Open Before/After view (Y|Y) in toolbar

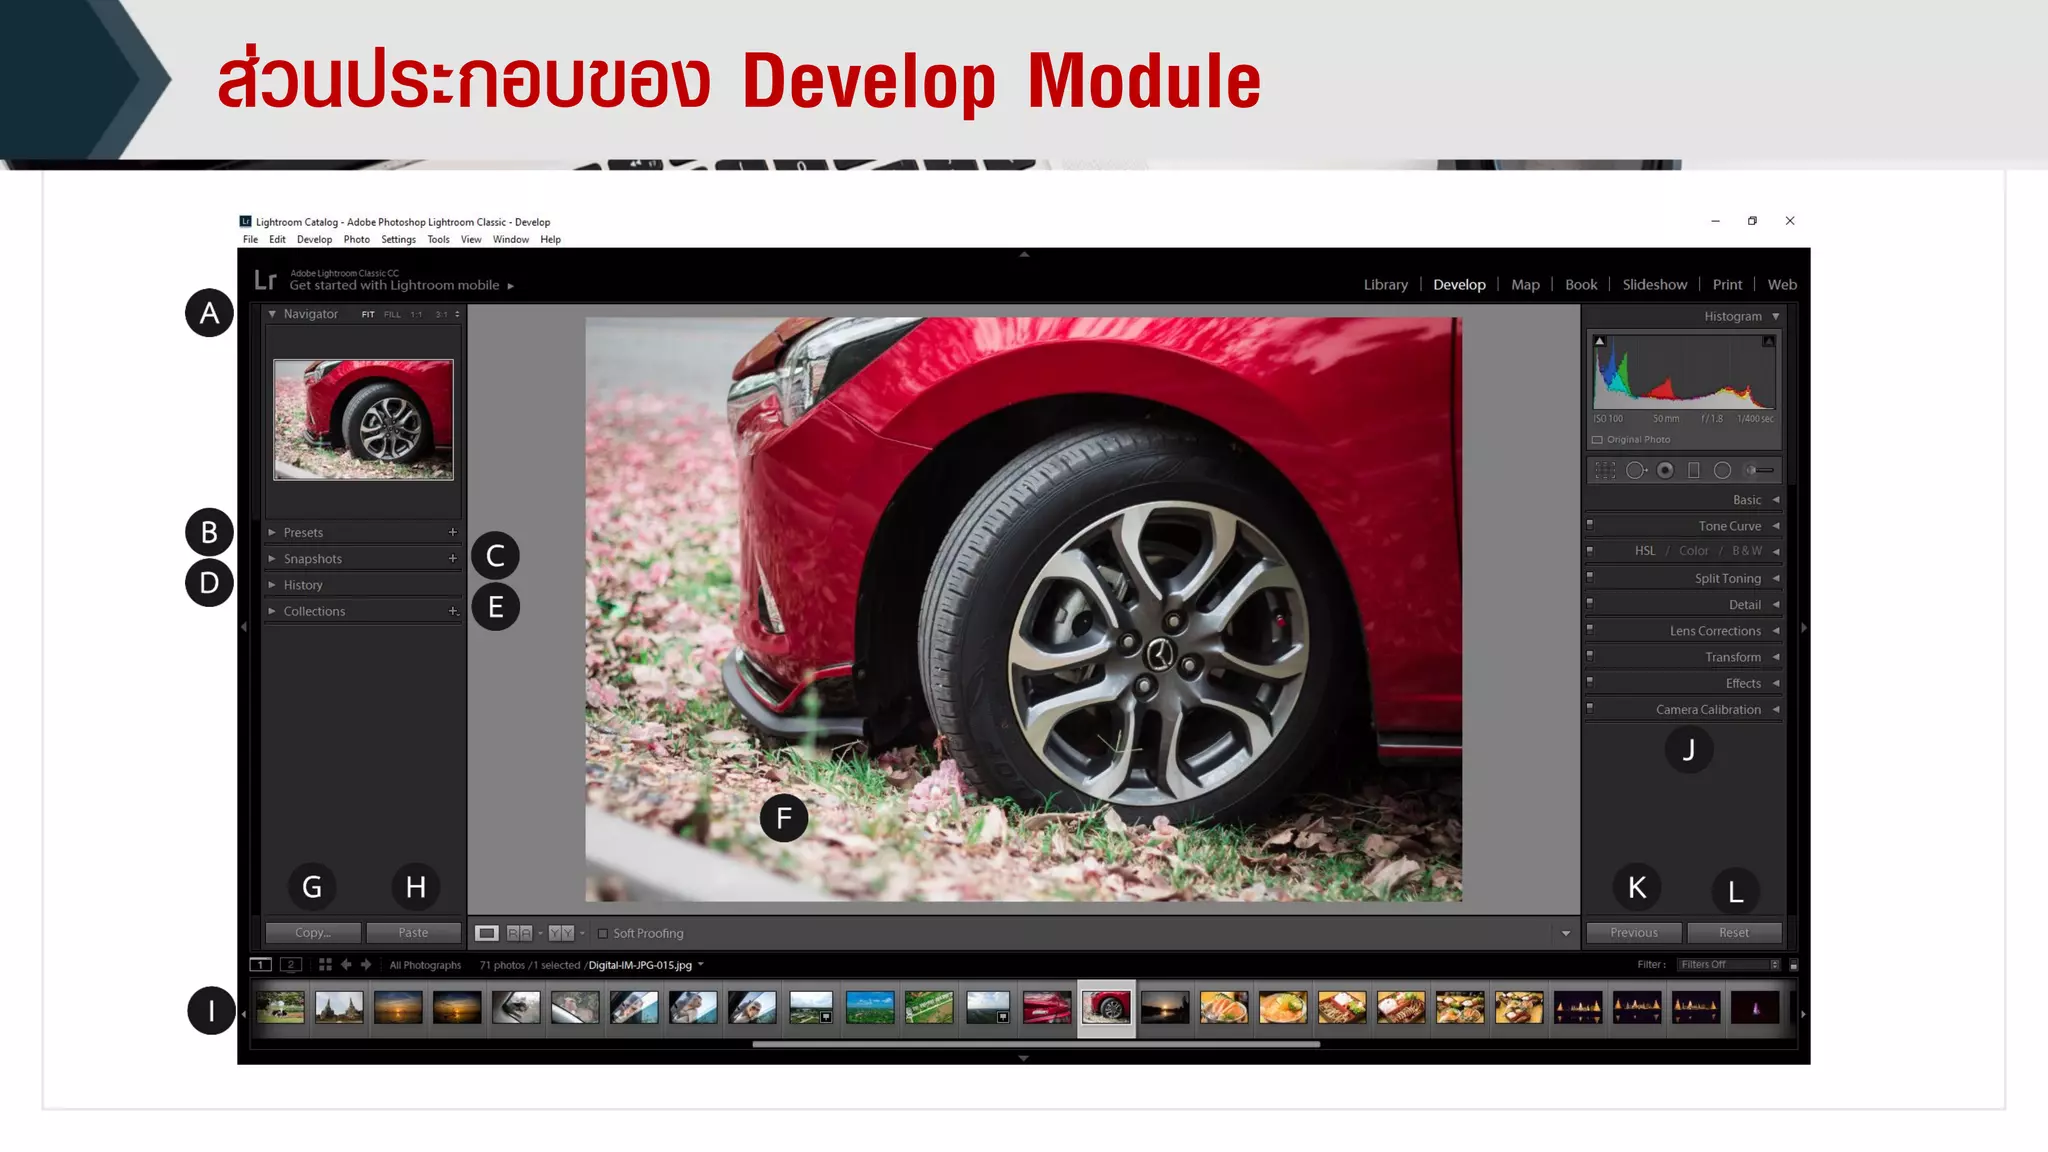[561, 933]
